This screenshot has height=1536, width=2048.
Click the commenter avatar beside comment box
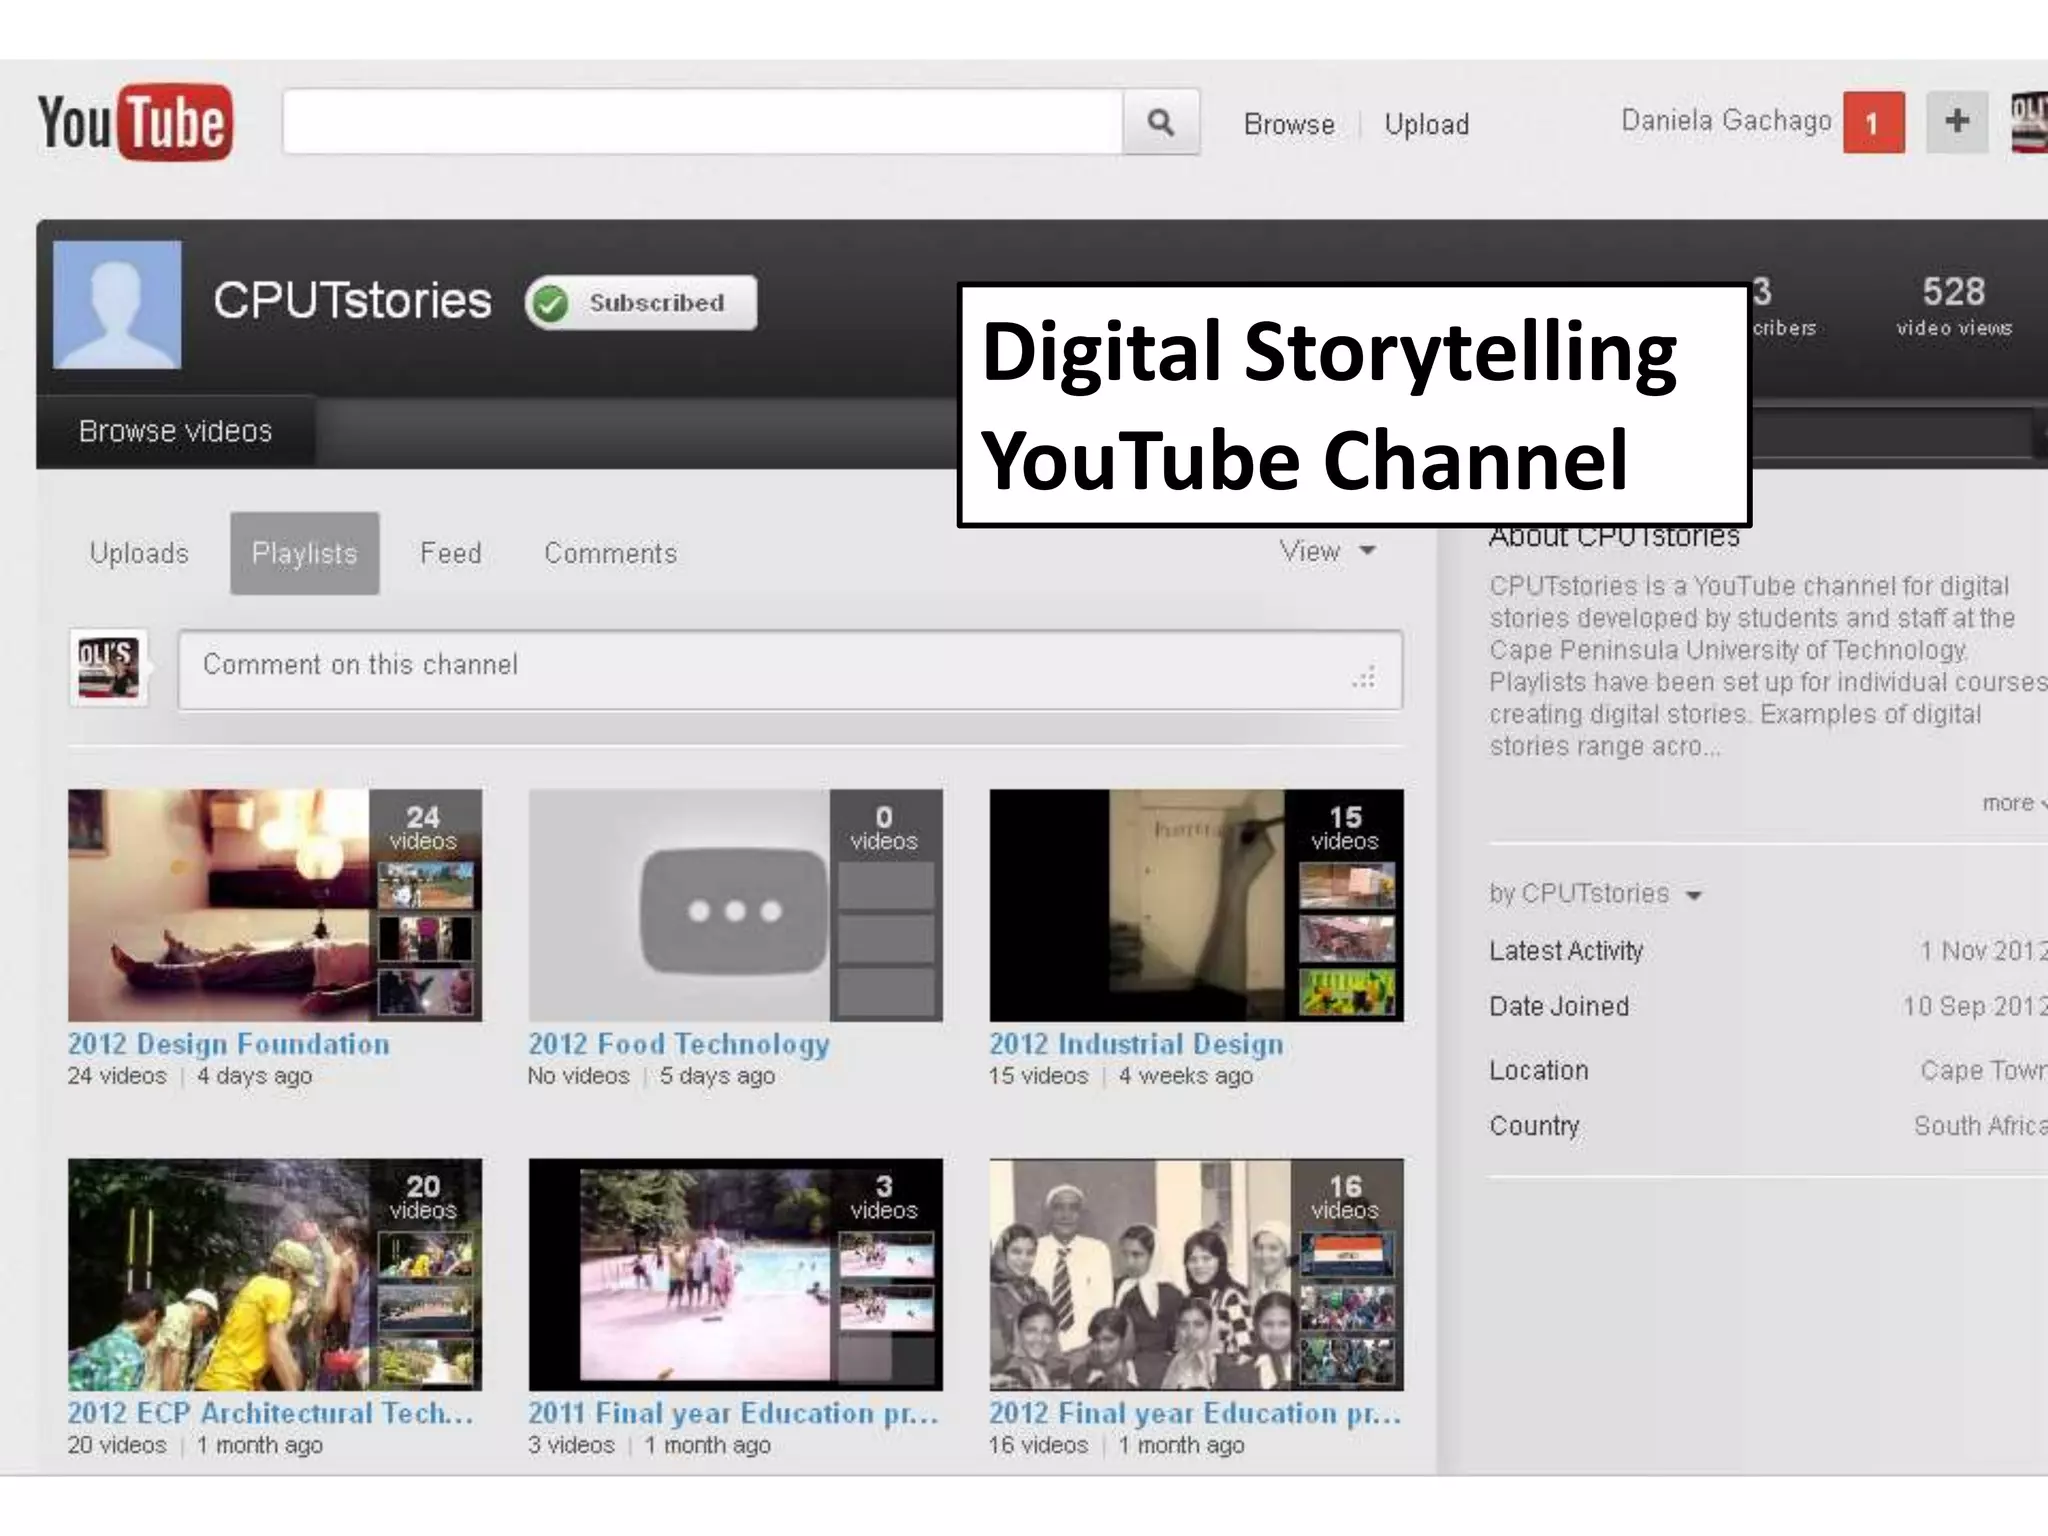click(x=108, y=668)
